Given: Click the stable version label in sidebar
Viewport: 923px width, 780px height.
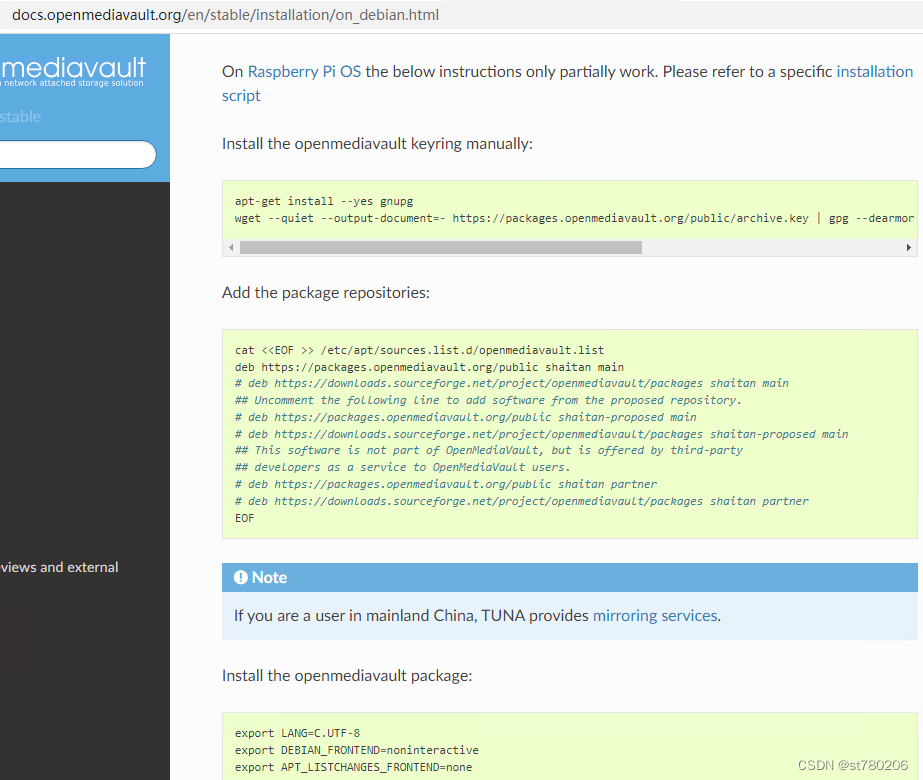Looking at the screenshot, I should pos(21,117).
